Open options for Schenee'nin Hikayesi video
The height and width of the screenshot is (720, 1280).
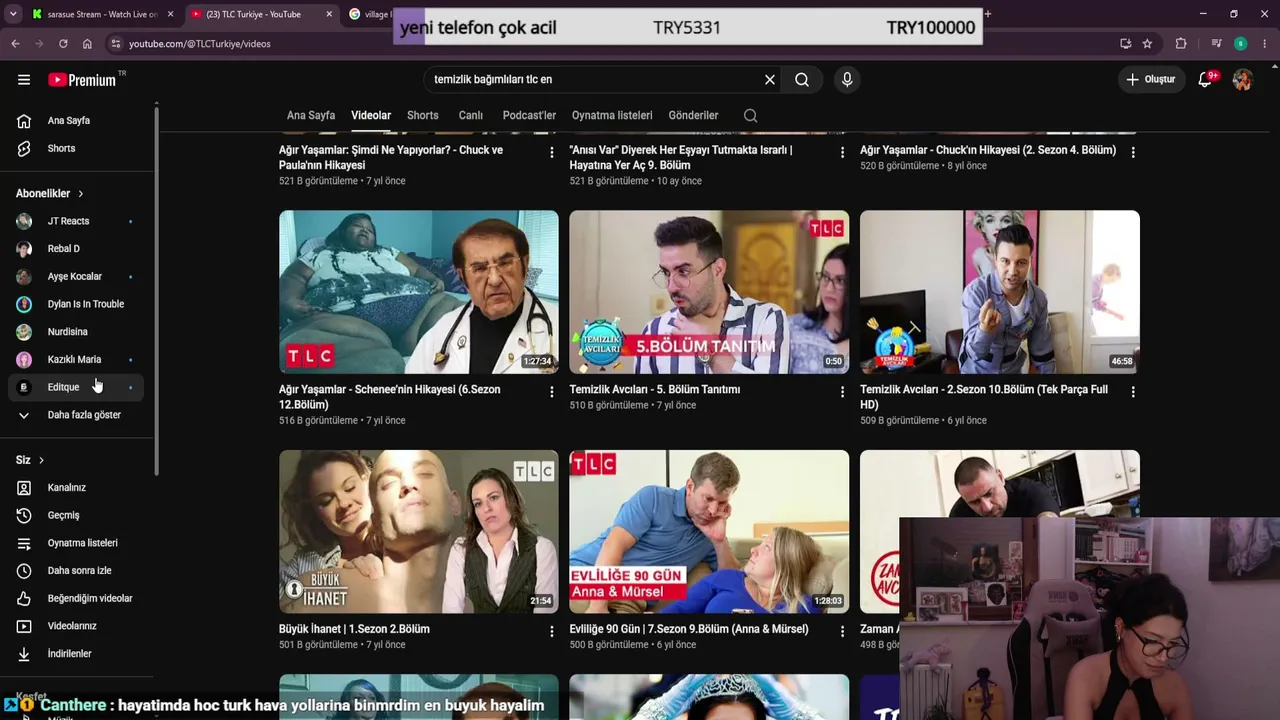click(x=551, y=392)
